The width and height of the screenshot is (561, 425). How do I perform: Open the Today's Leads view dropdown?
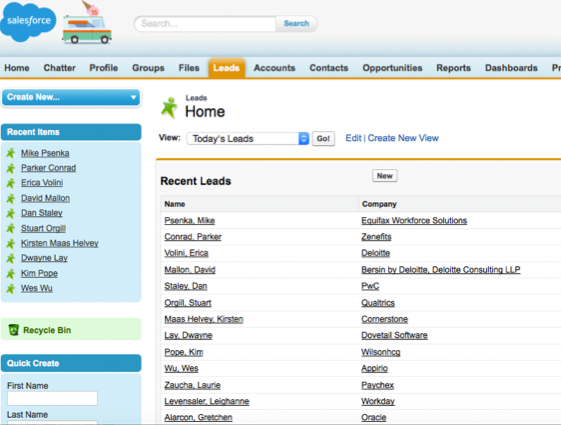[248, 138]
